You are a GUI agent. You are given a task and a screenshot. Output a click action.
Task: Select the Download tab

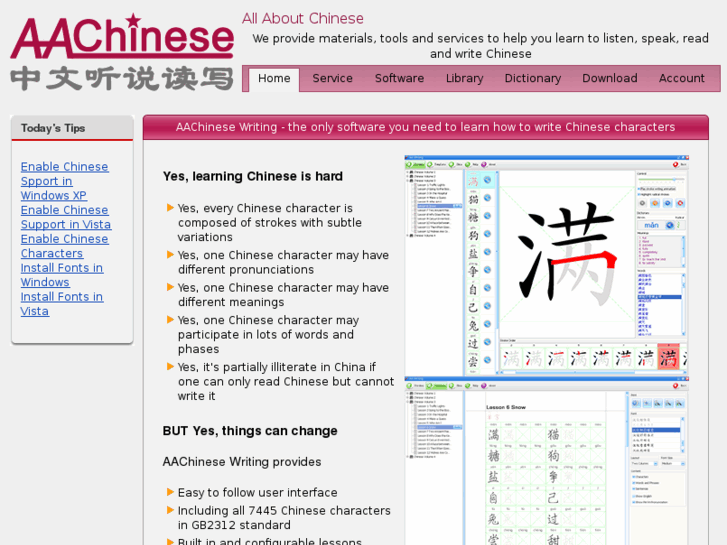(x=610, y=78)
